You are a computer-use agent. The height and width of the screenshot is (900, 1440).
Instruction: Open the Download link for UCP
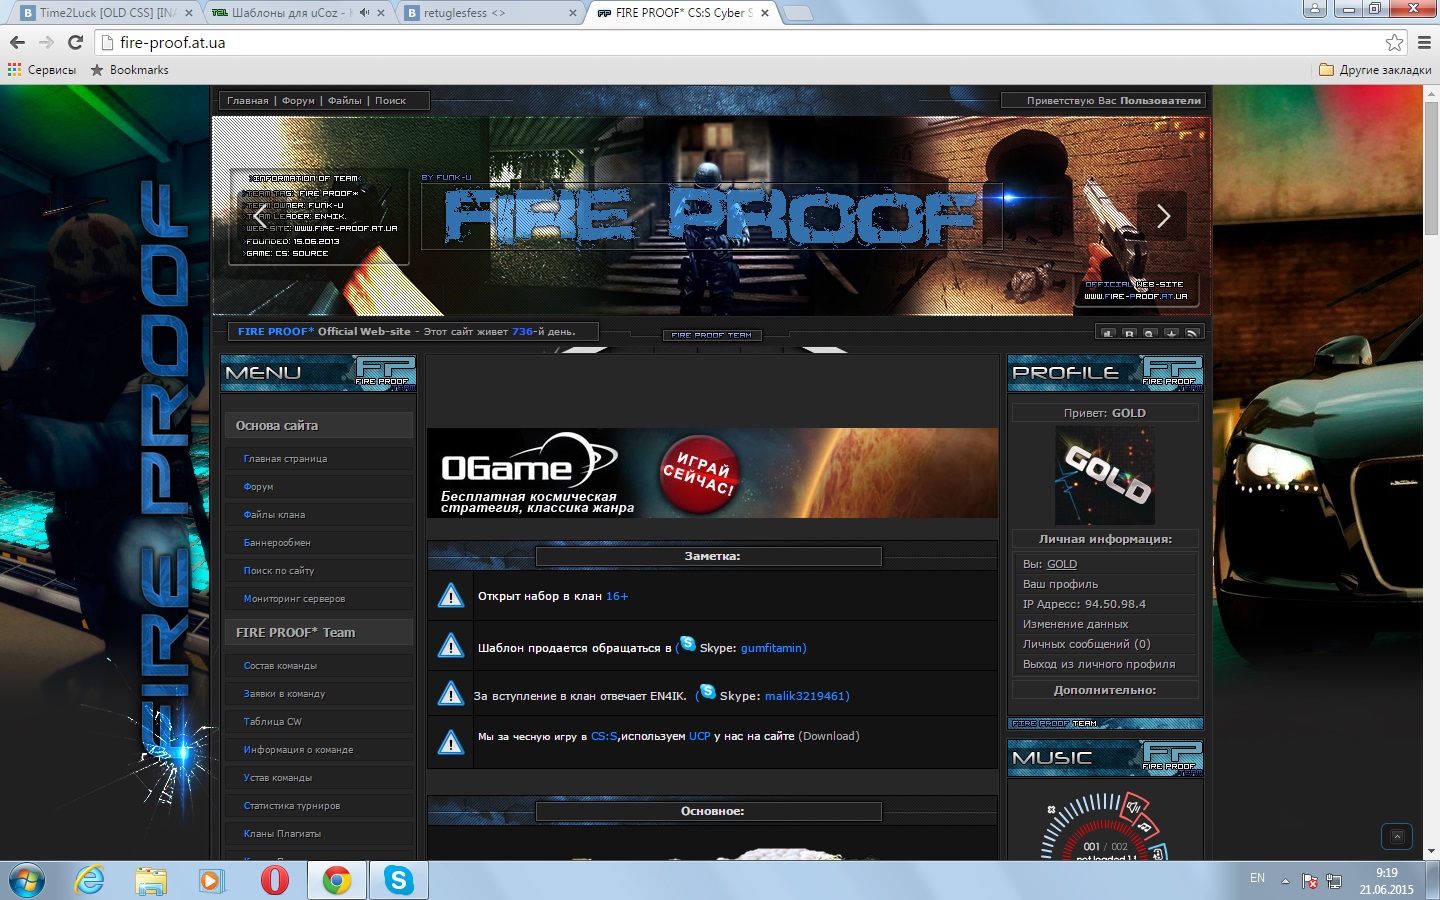[828, 736]
